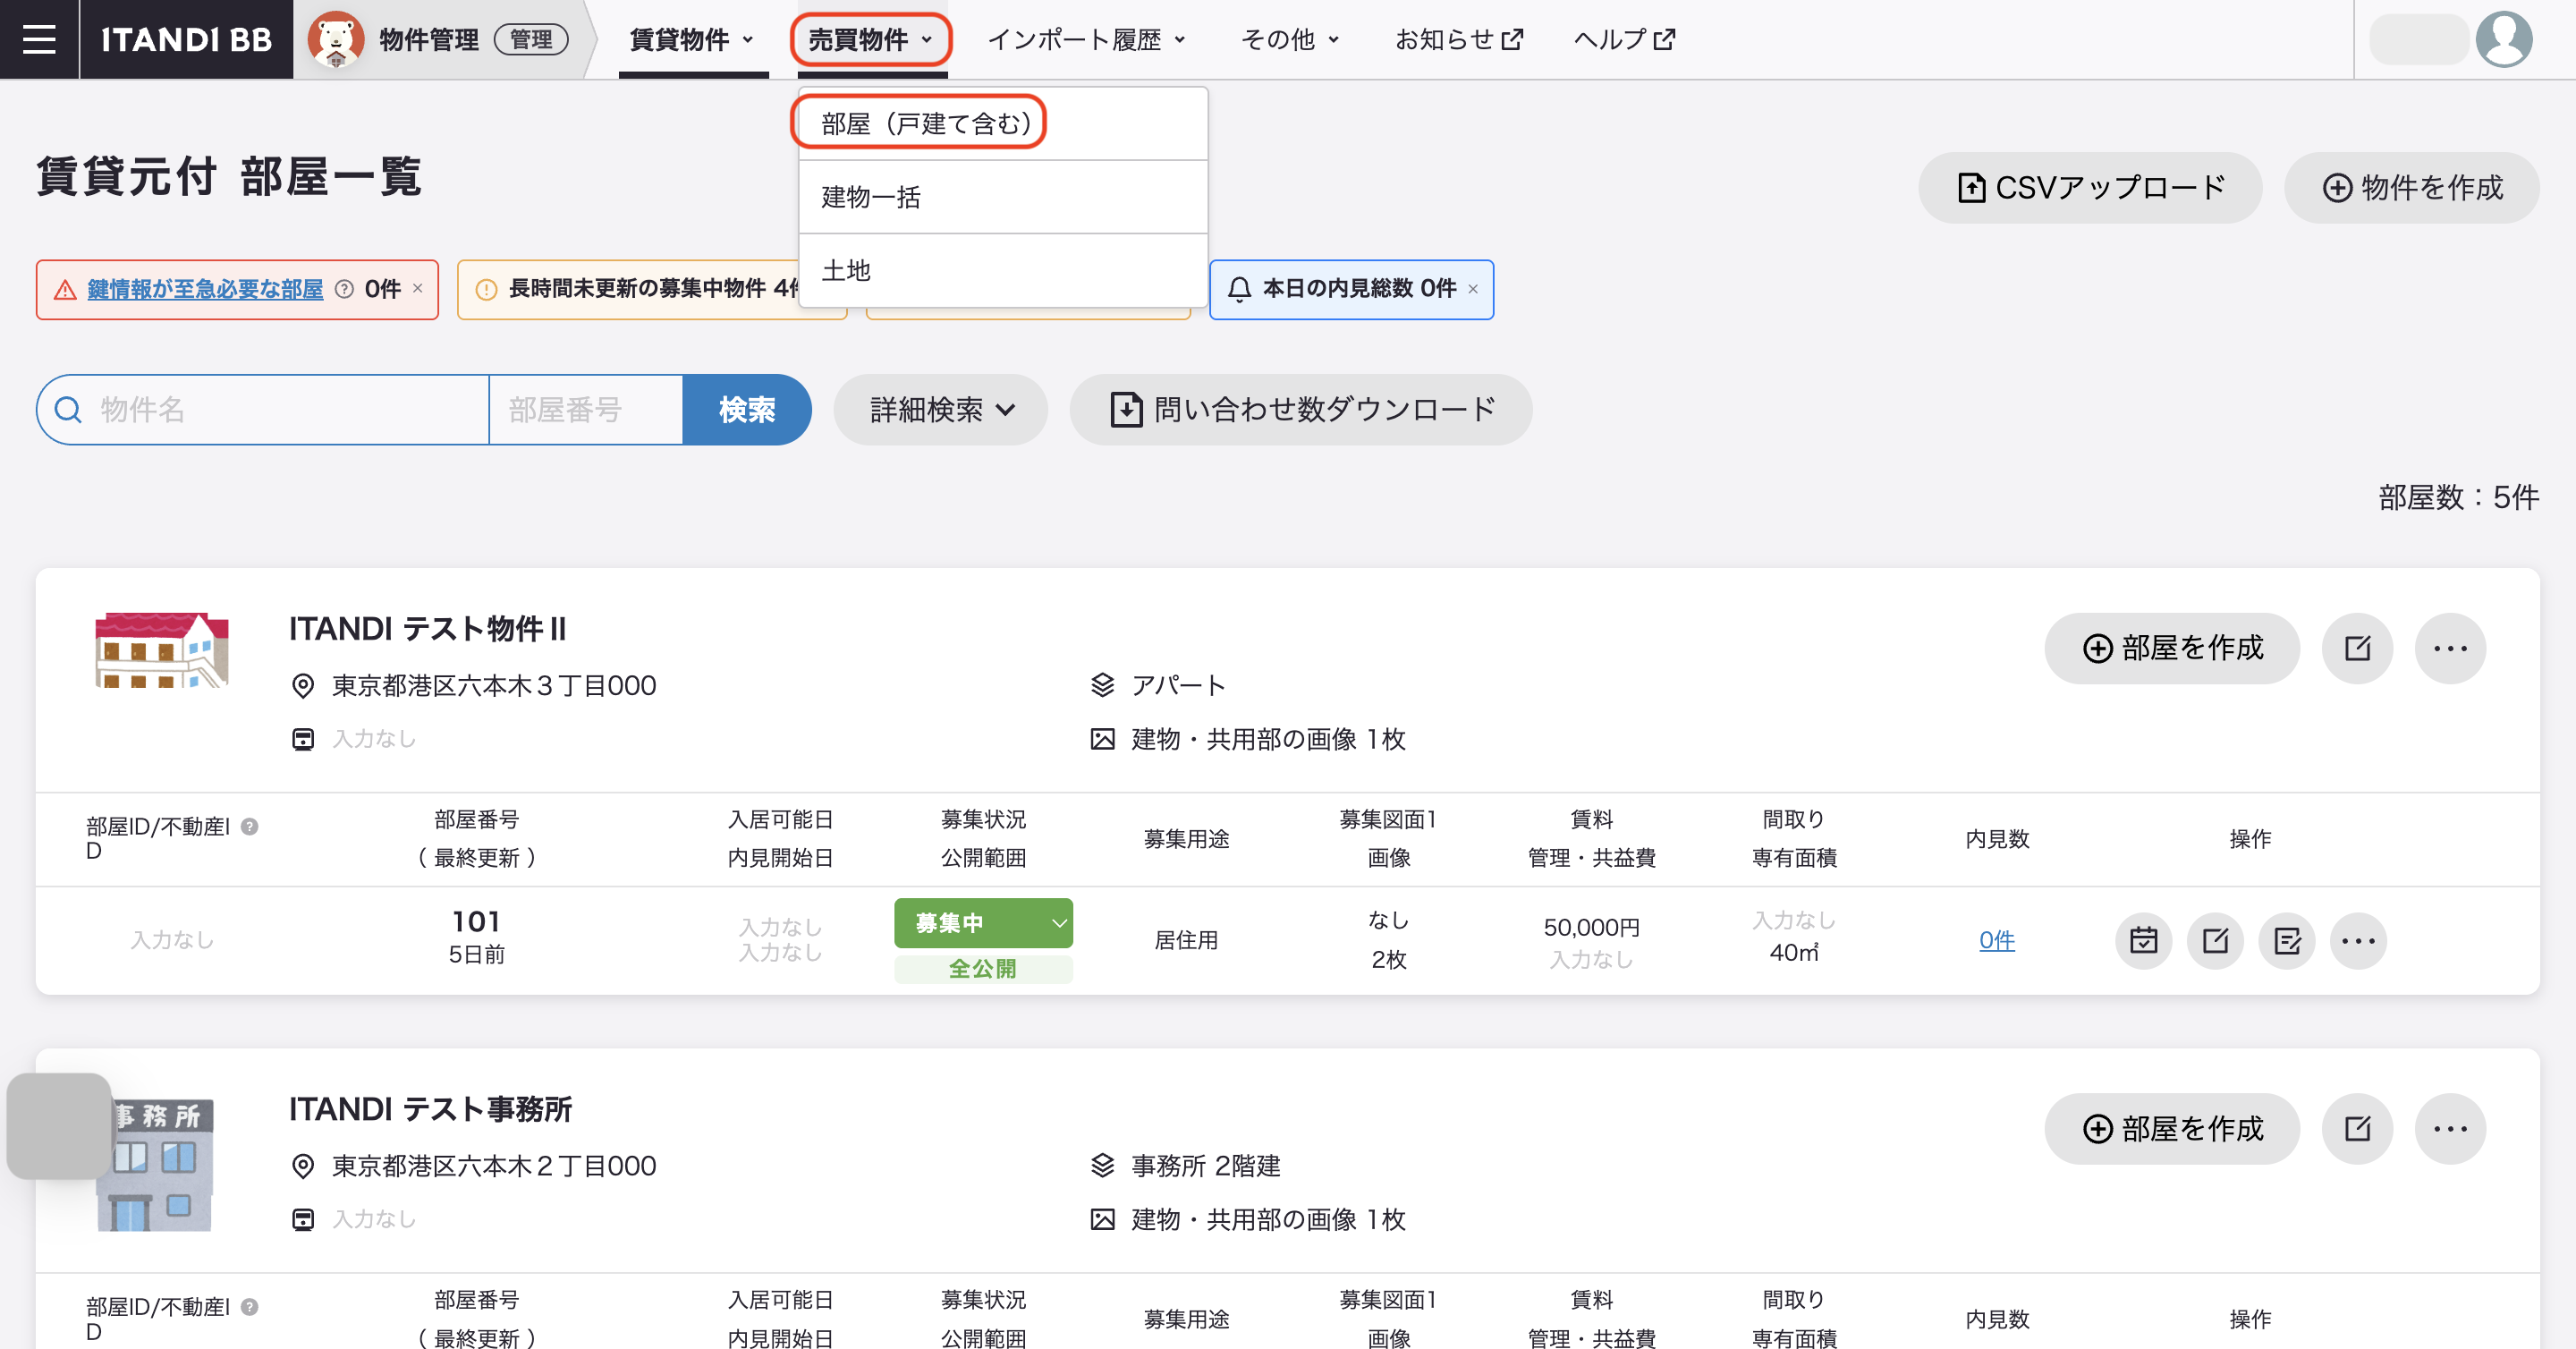Edit ITANDI テスト事務所 building

[2357, 1128]
